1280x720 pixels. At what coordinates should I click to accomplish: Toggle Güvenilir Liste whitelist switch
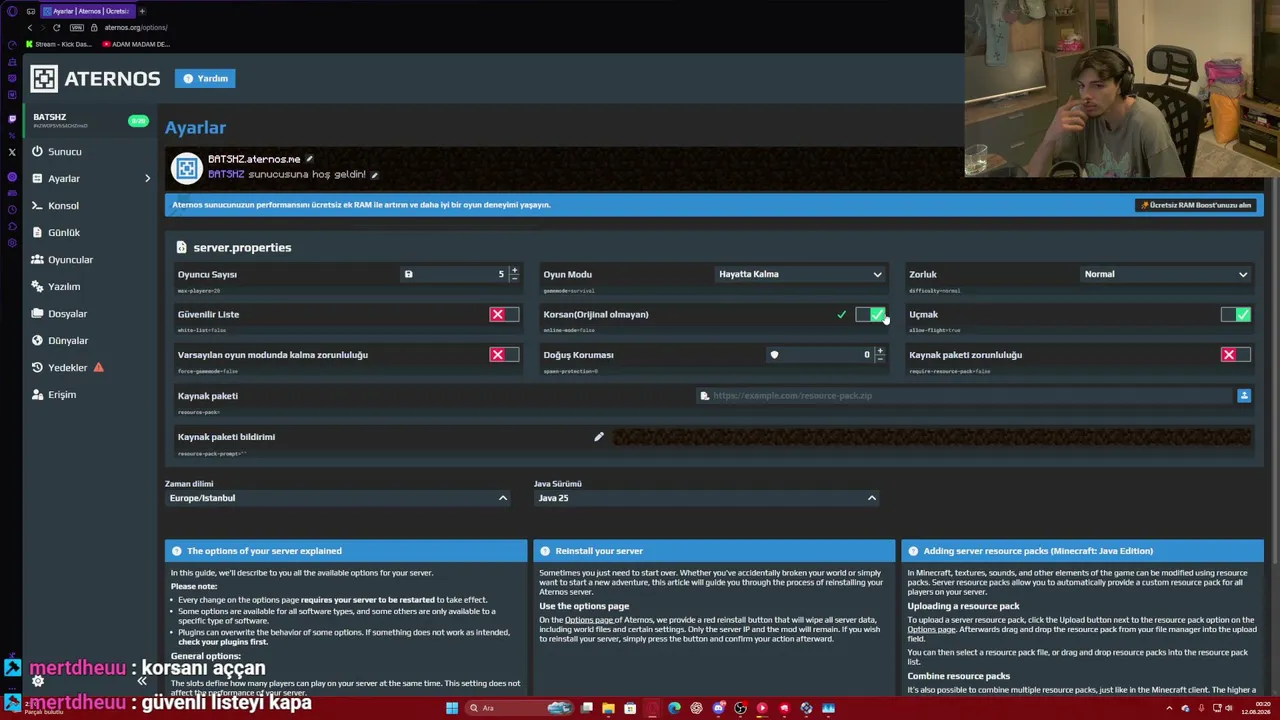(x=504, y=315)
